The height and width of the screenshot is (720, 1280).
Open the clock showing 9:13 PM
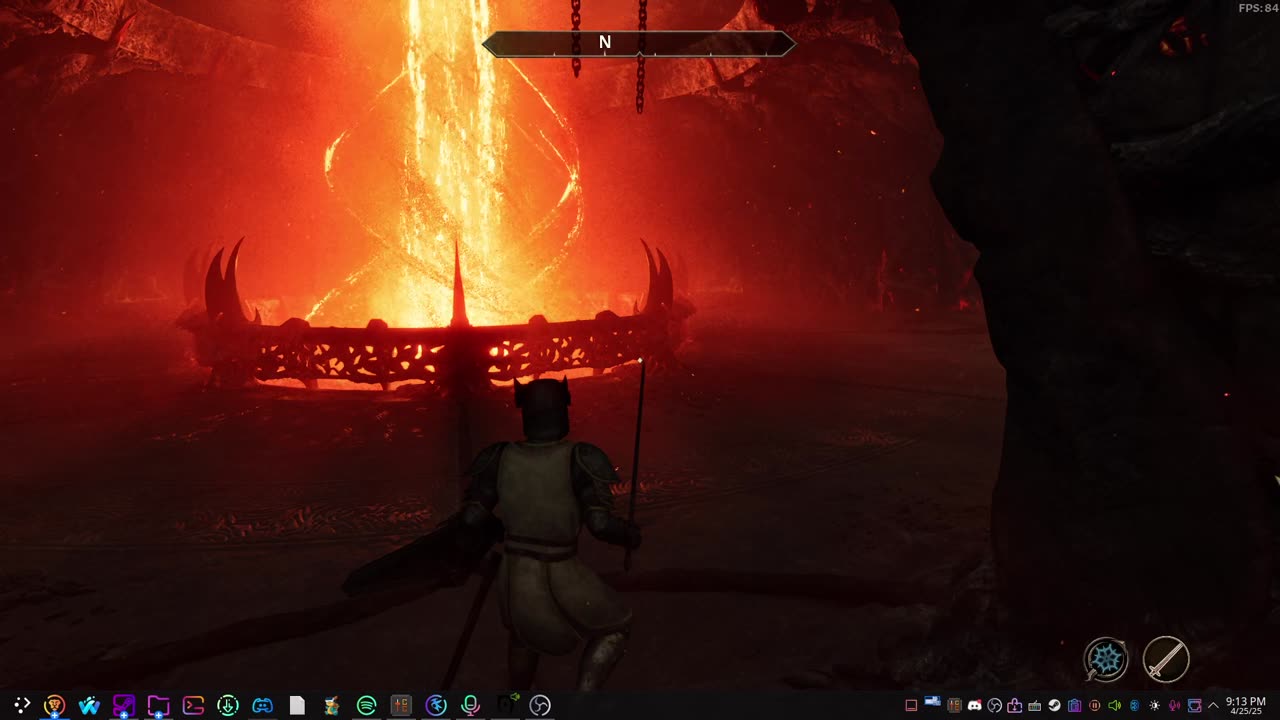click(x=1246, y=705)
